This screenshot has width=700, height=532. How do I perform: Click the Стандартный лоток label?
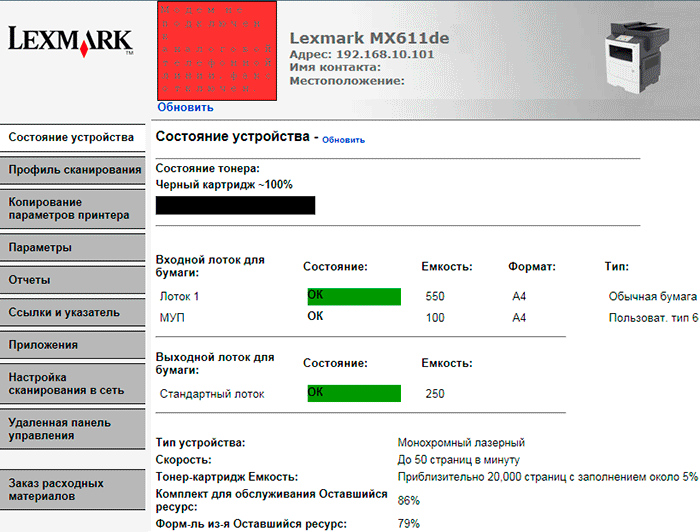pos(212,394)
